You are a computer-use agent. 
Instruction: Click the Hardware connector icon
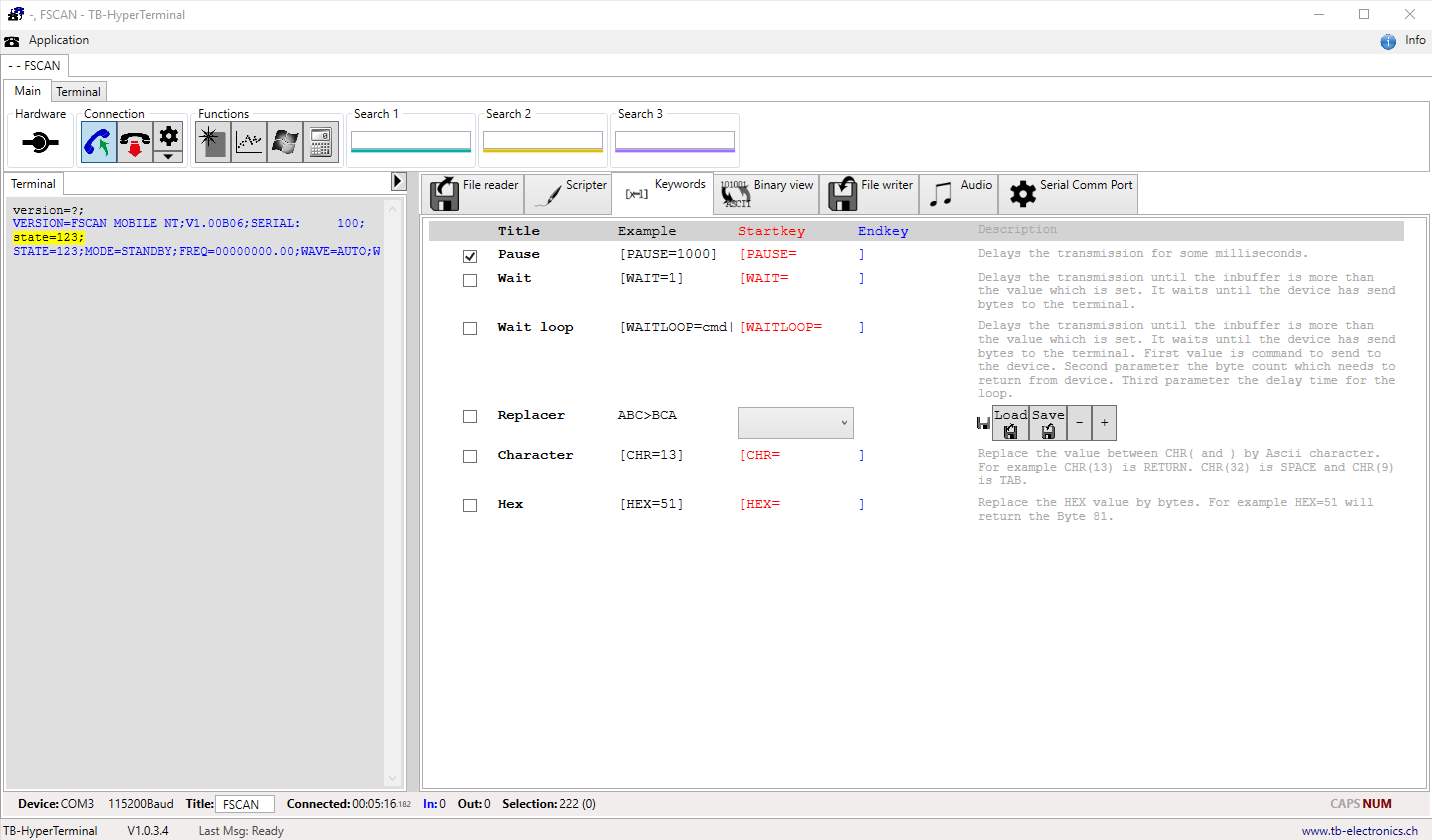(39, 143)
